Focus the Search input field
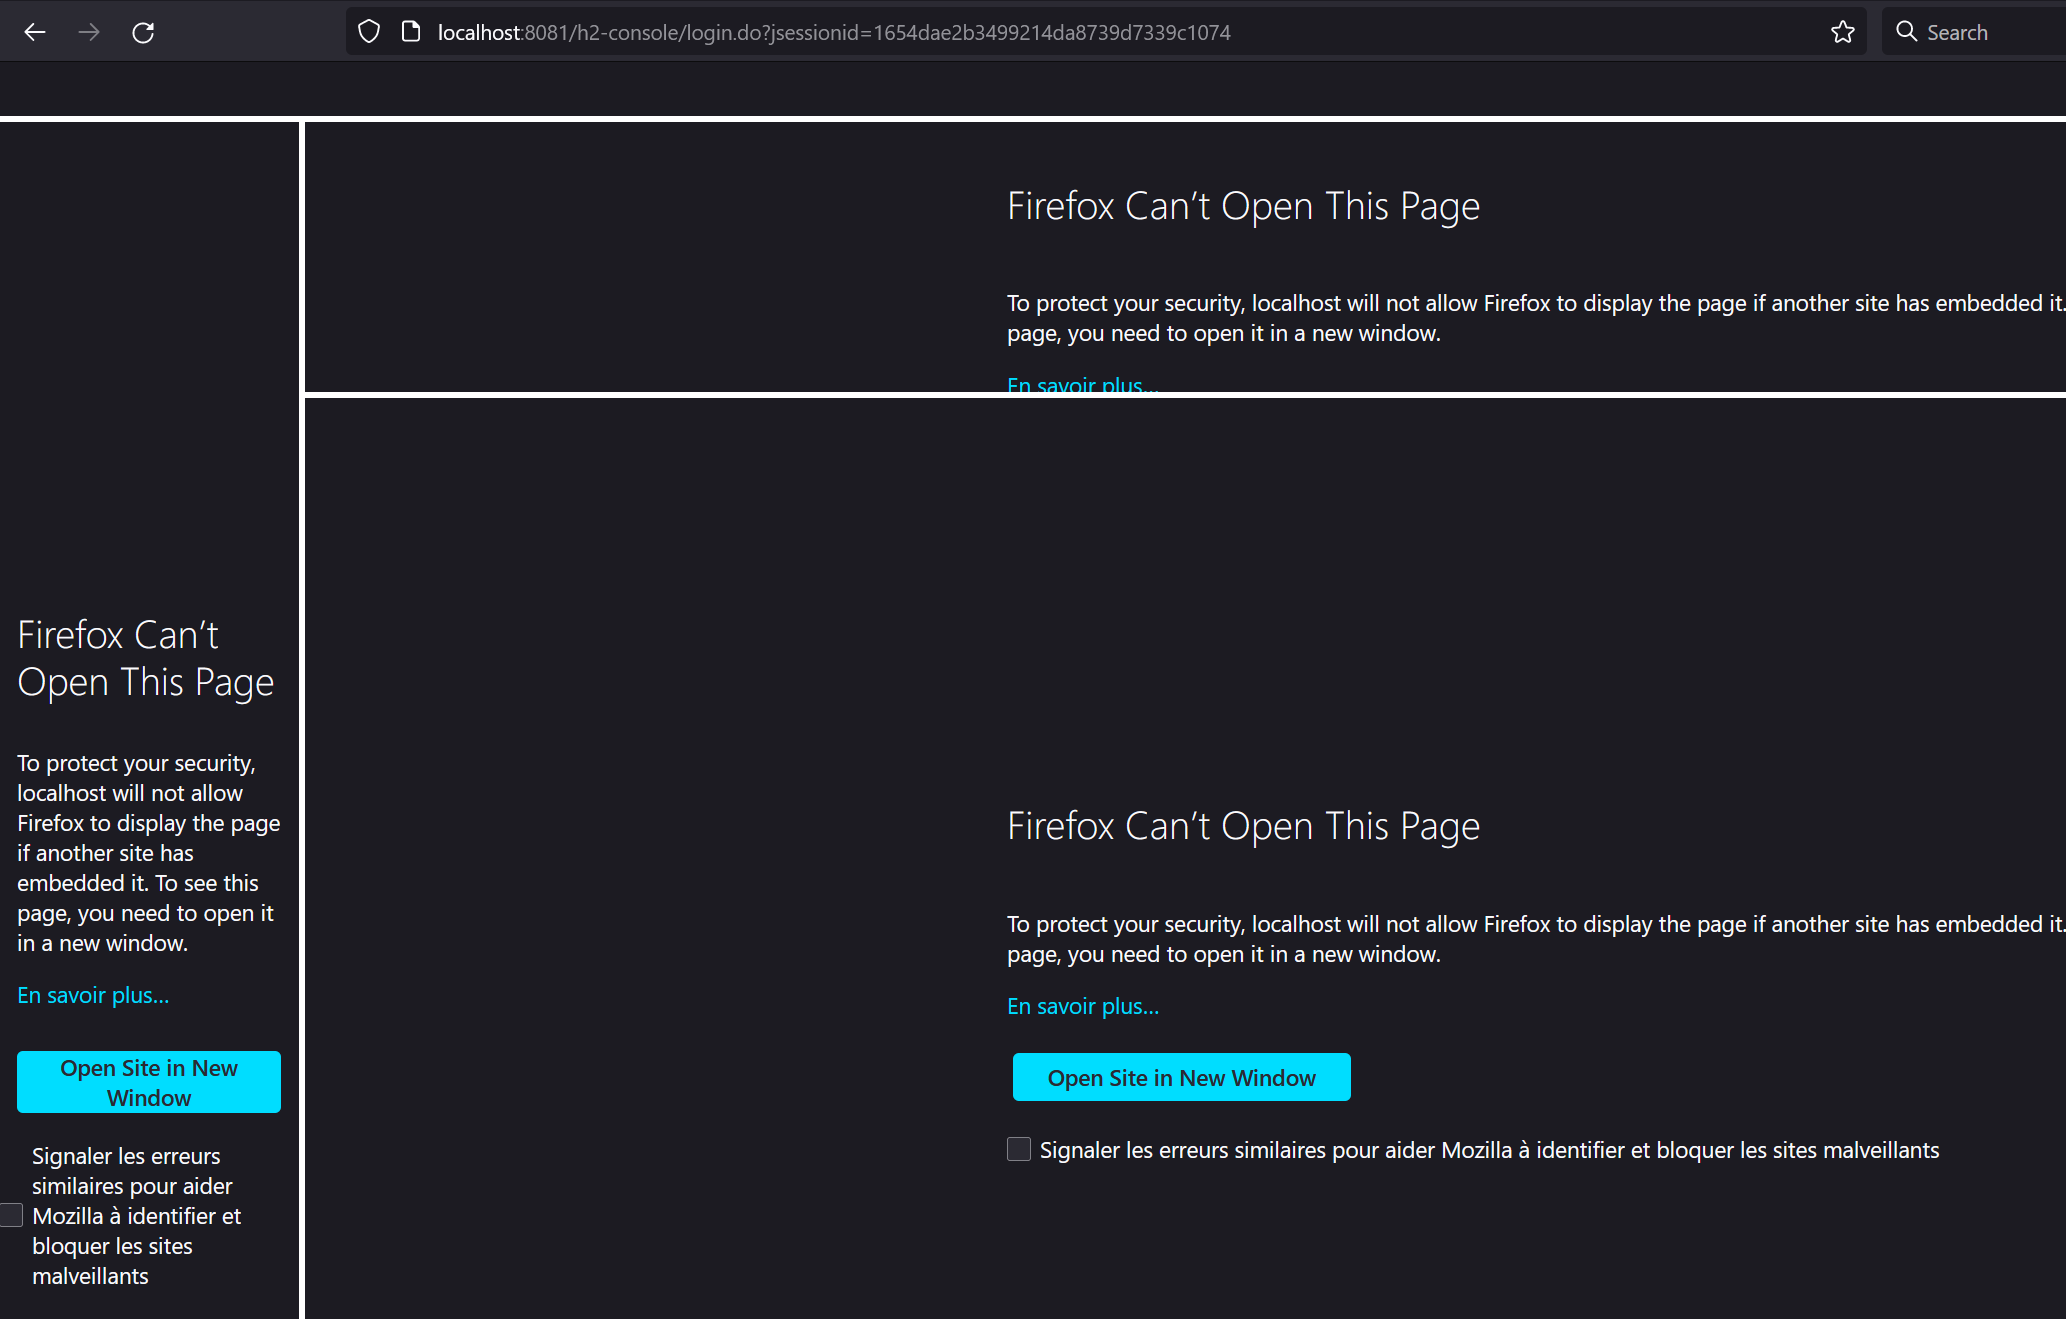The height and width of the screenshot is (1319, 2066). pos(1990,32)
